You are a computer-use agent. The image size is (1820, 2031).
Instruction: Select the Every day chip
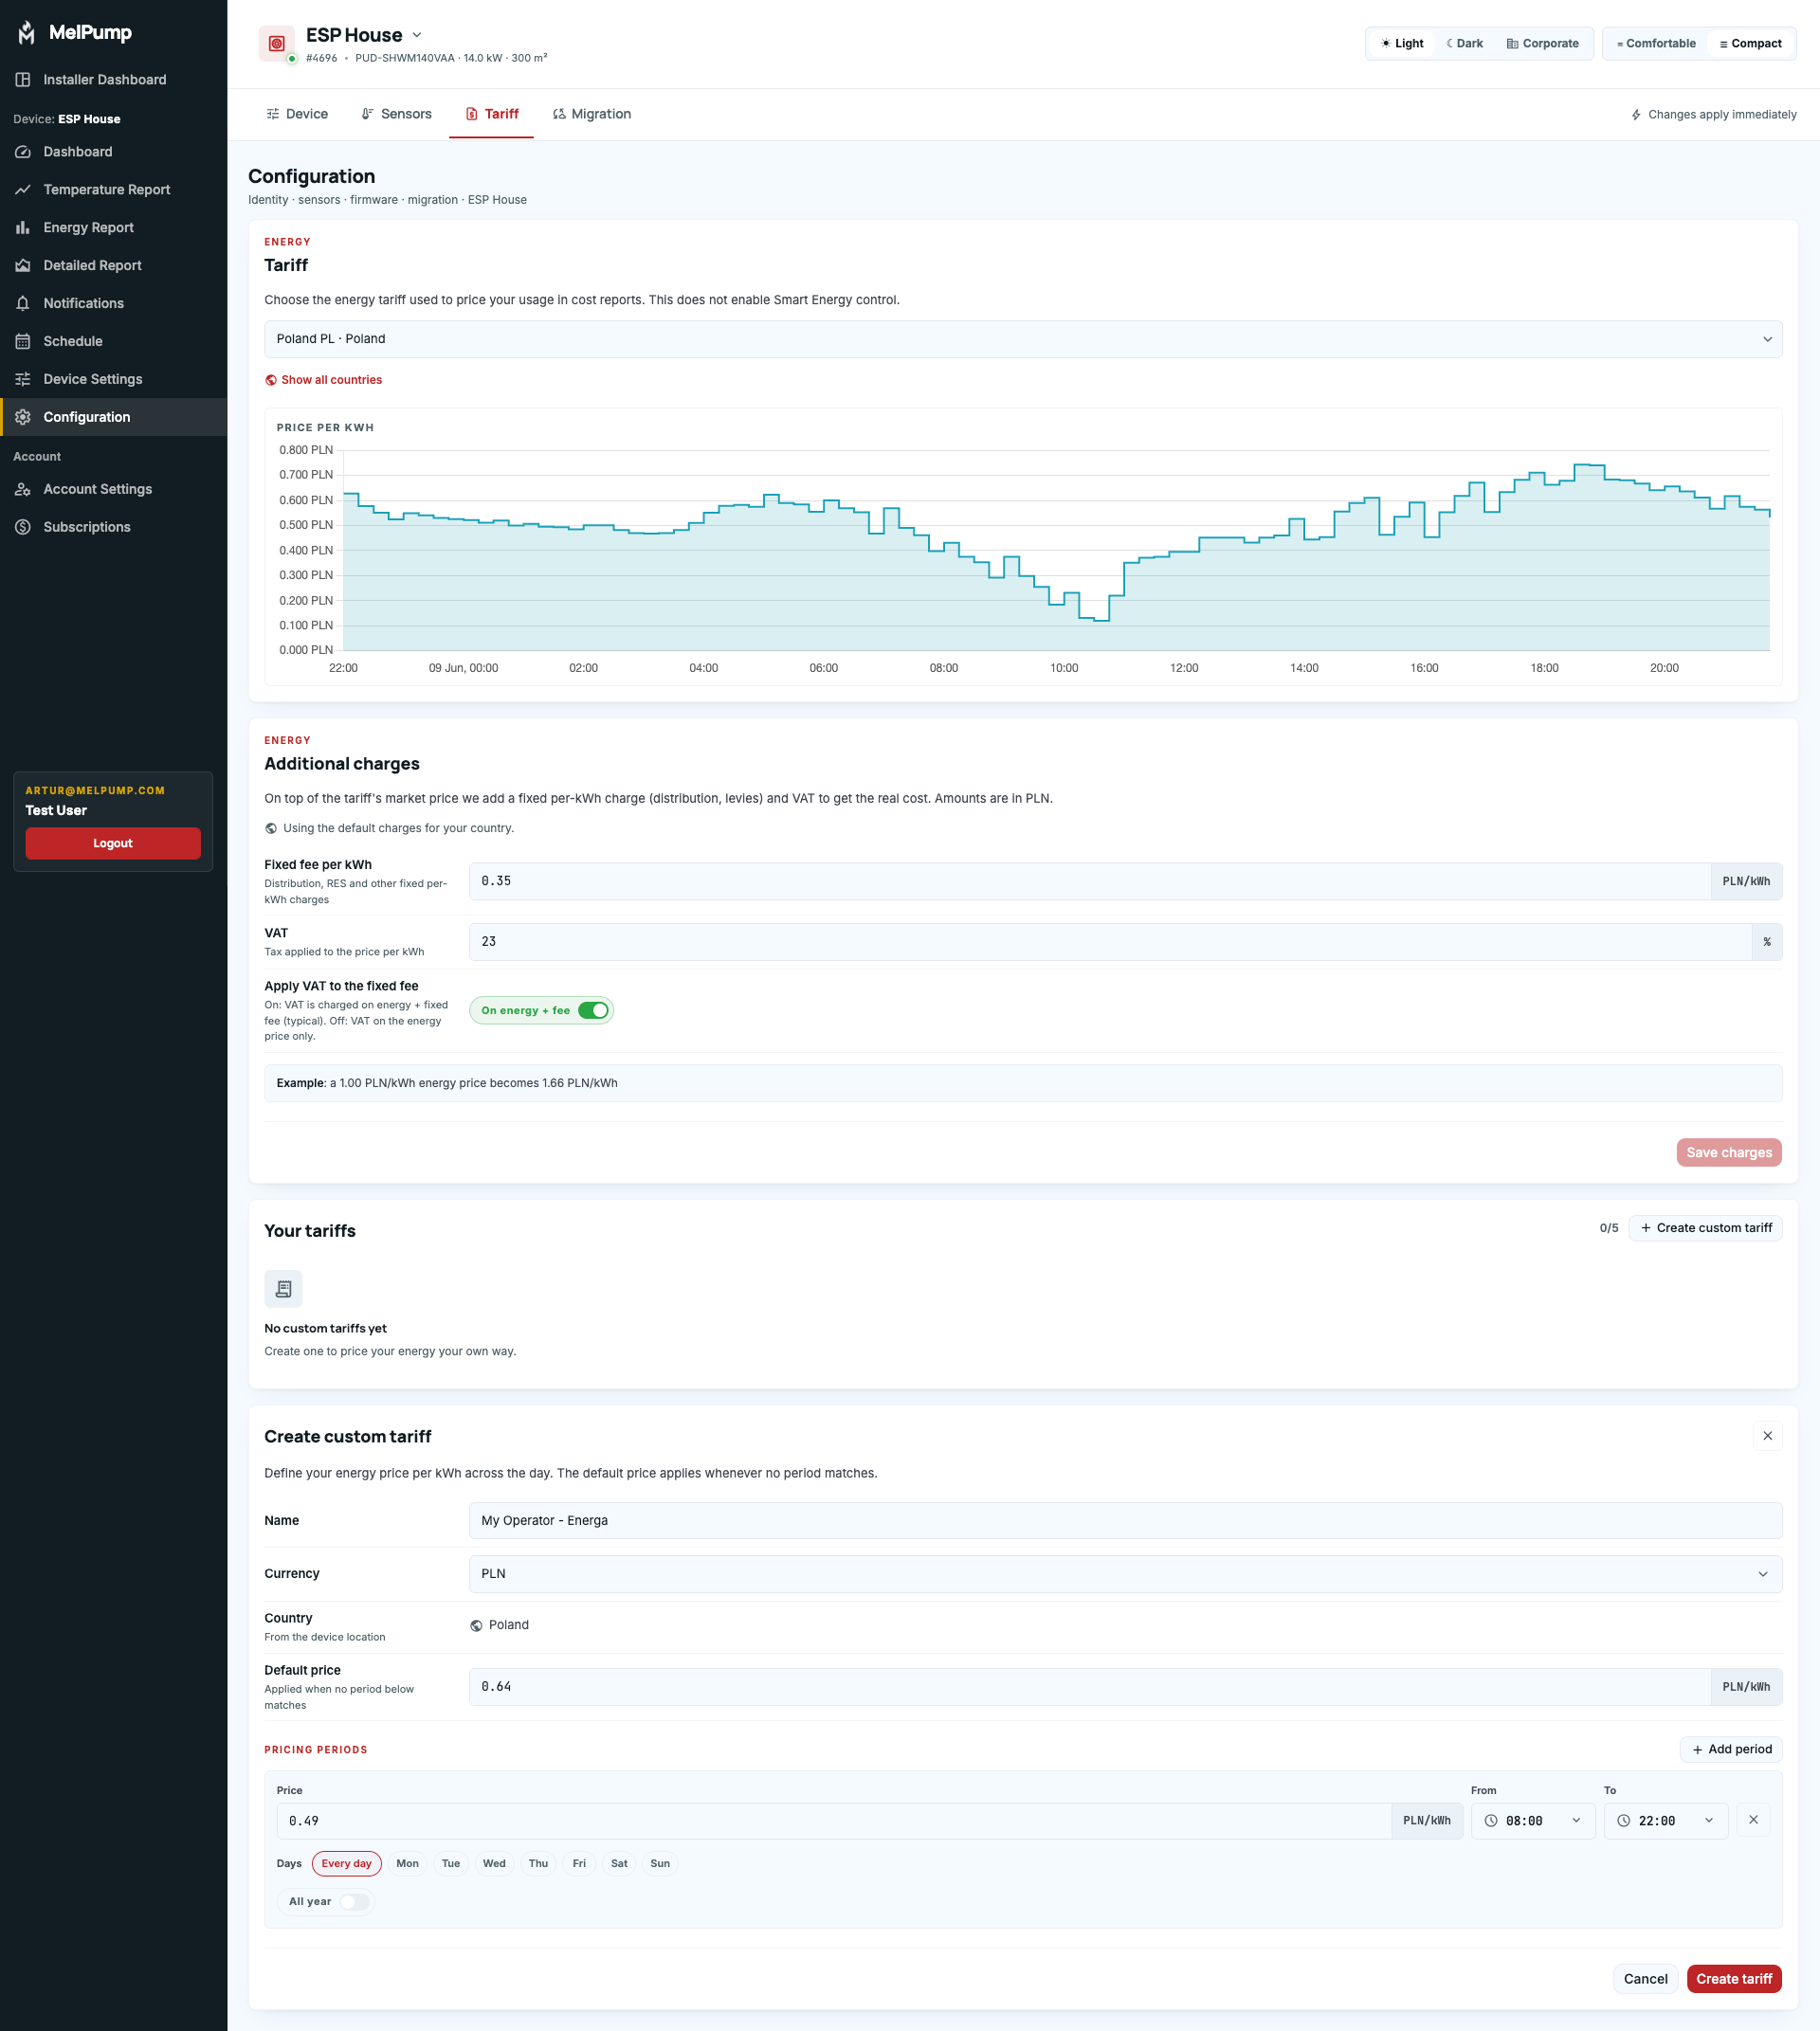(347, 1864)
